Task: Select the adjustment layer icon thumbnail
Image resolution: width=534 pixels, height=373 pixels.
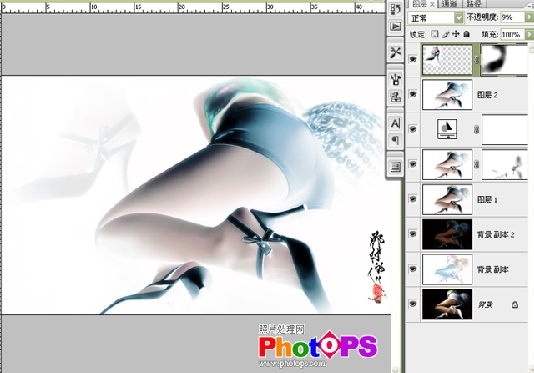Action: click(x=447, y=129)
